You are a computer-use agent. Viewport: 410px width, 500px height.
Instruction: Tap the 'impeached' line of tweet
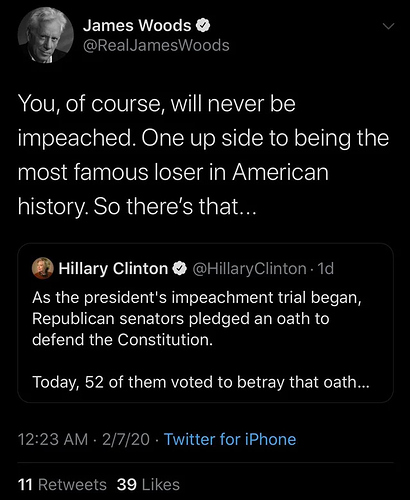pyautogui.click(x=203, y=138)
